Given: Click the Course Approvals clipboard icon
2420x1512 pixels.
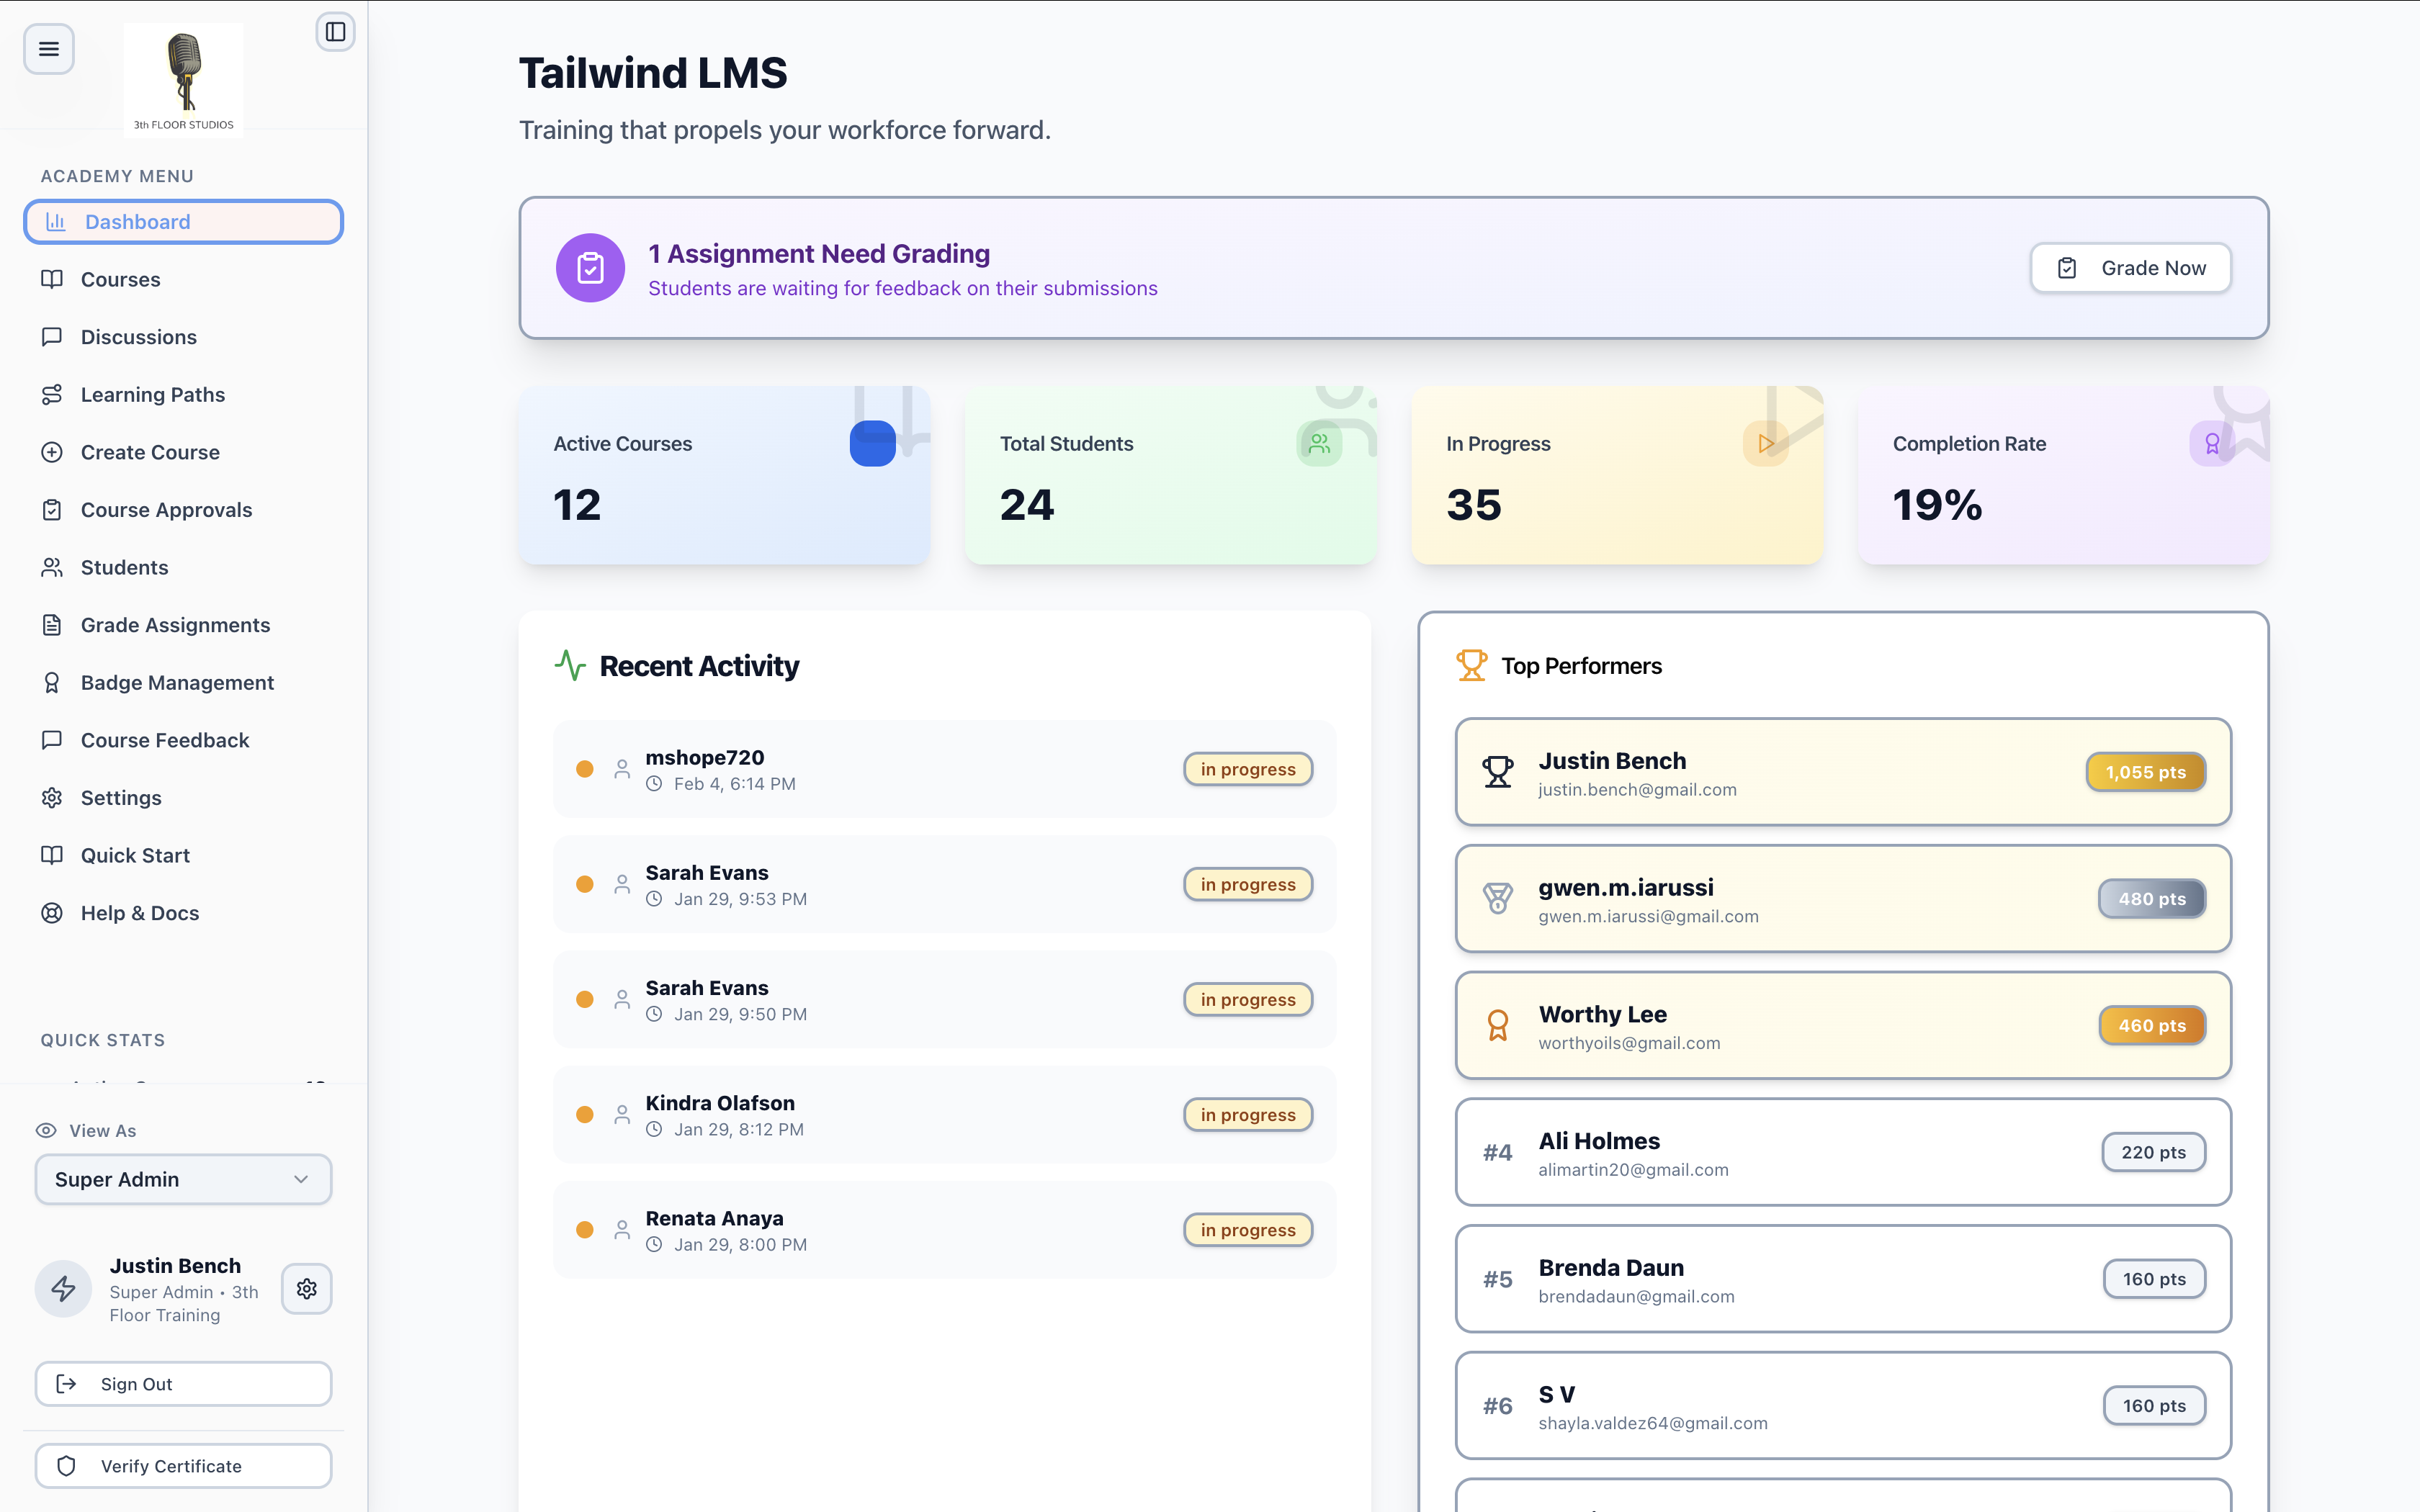Looking at the screenshot, I should [52, 510].
